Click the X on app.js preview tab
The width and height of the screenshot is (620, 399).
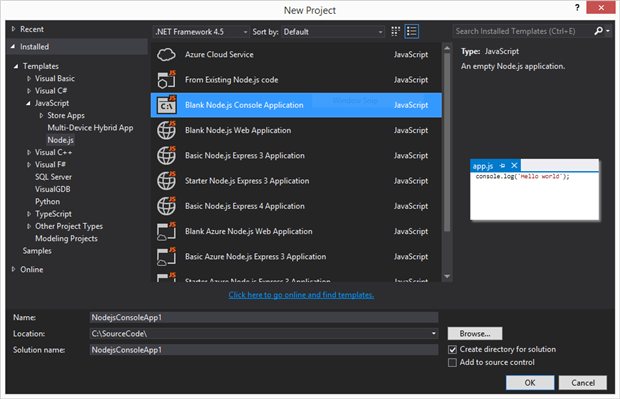(514, 166)
